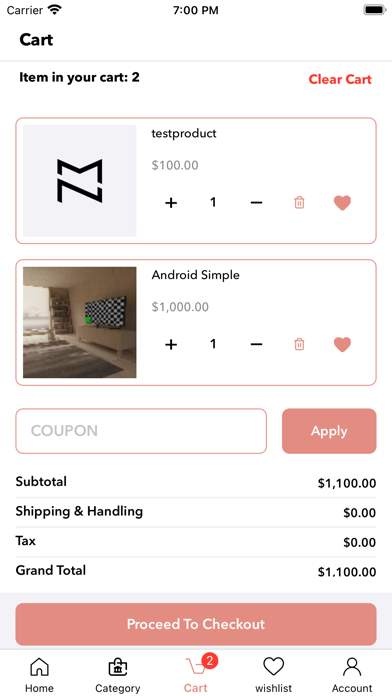Open the Category tab
This screenshot has height=696, width=392.
(118, 674)
